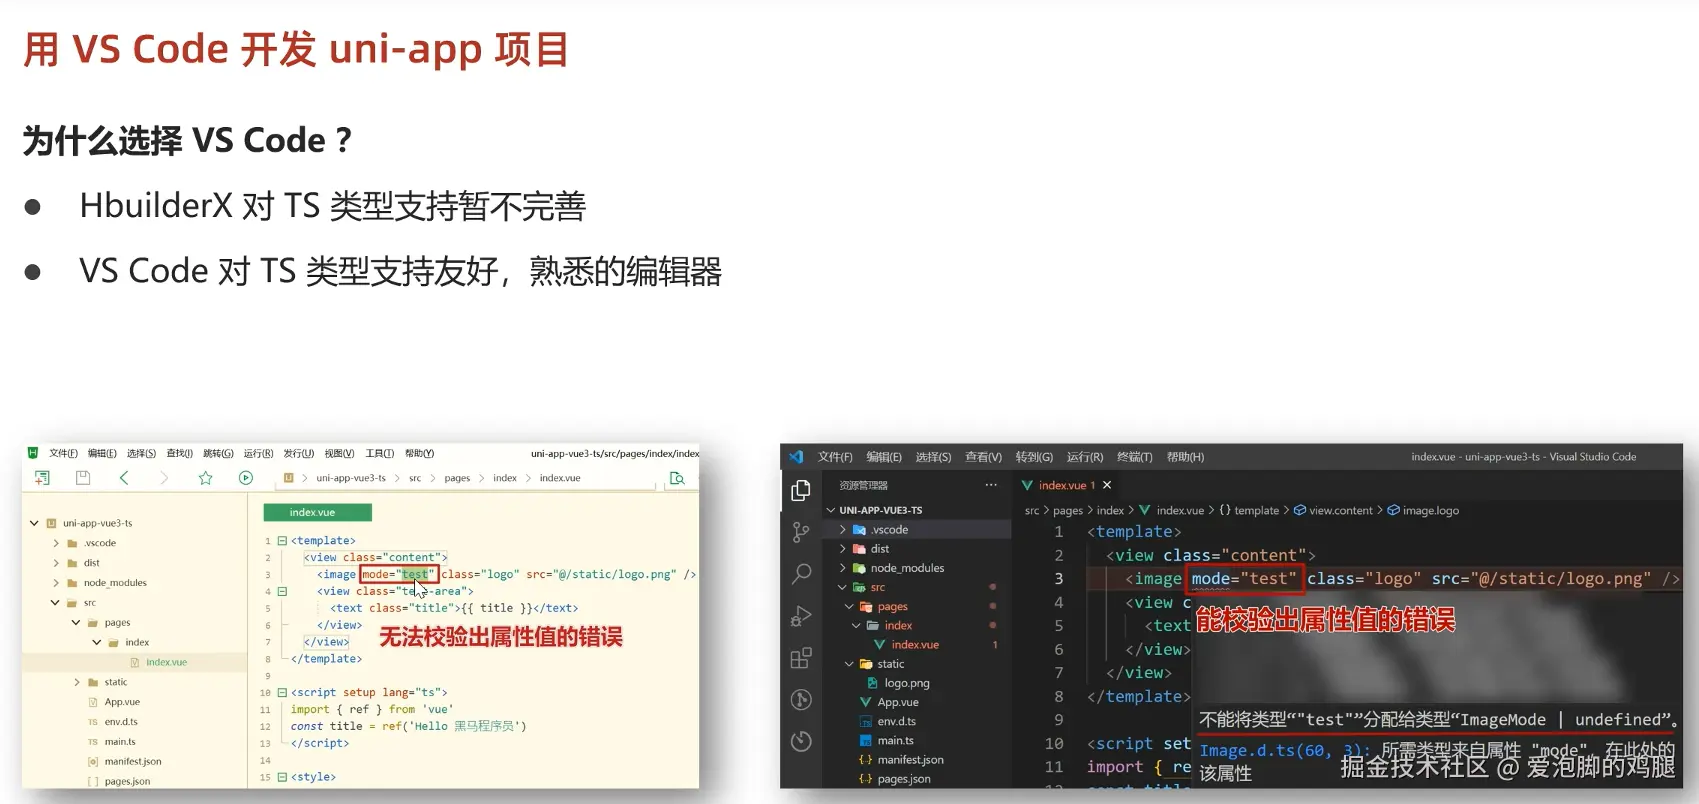Expand dist folder in HBuilderX tree

[56, 563]
